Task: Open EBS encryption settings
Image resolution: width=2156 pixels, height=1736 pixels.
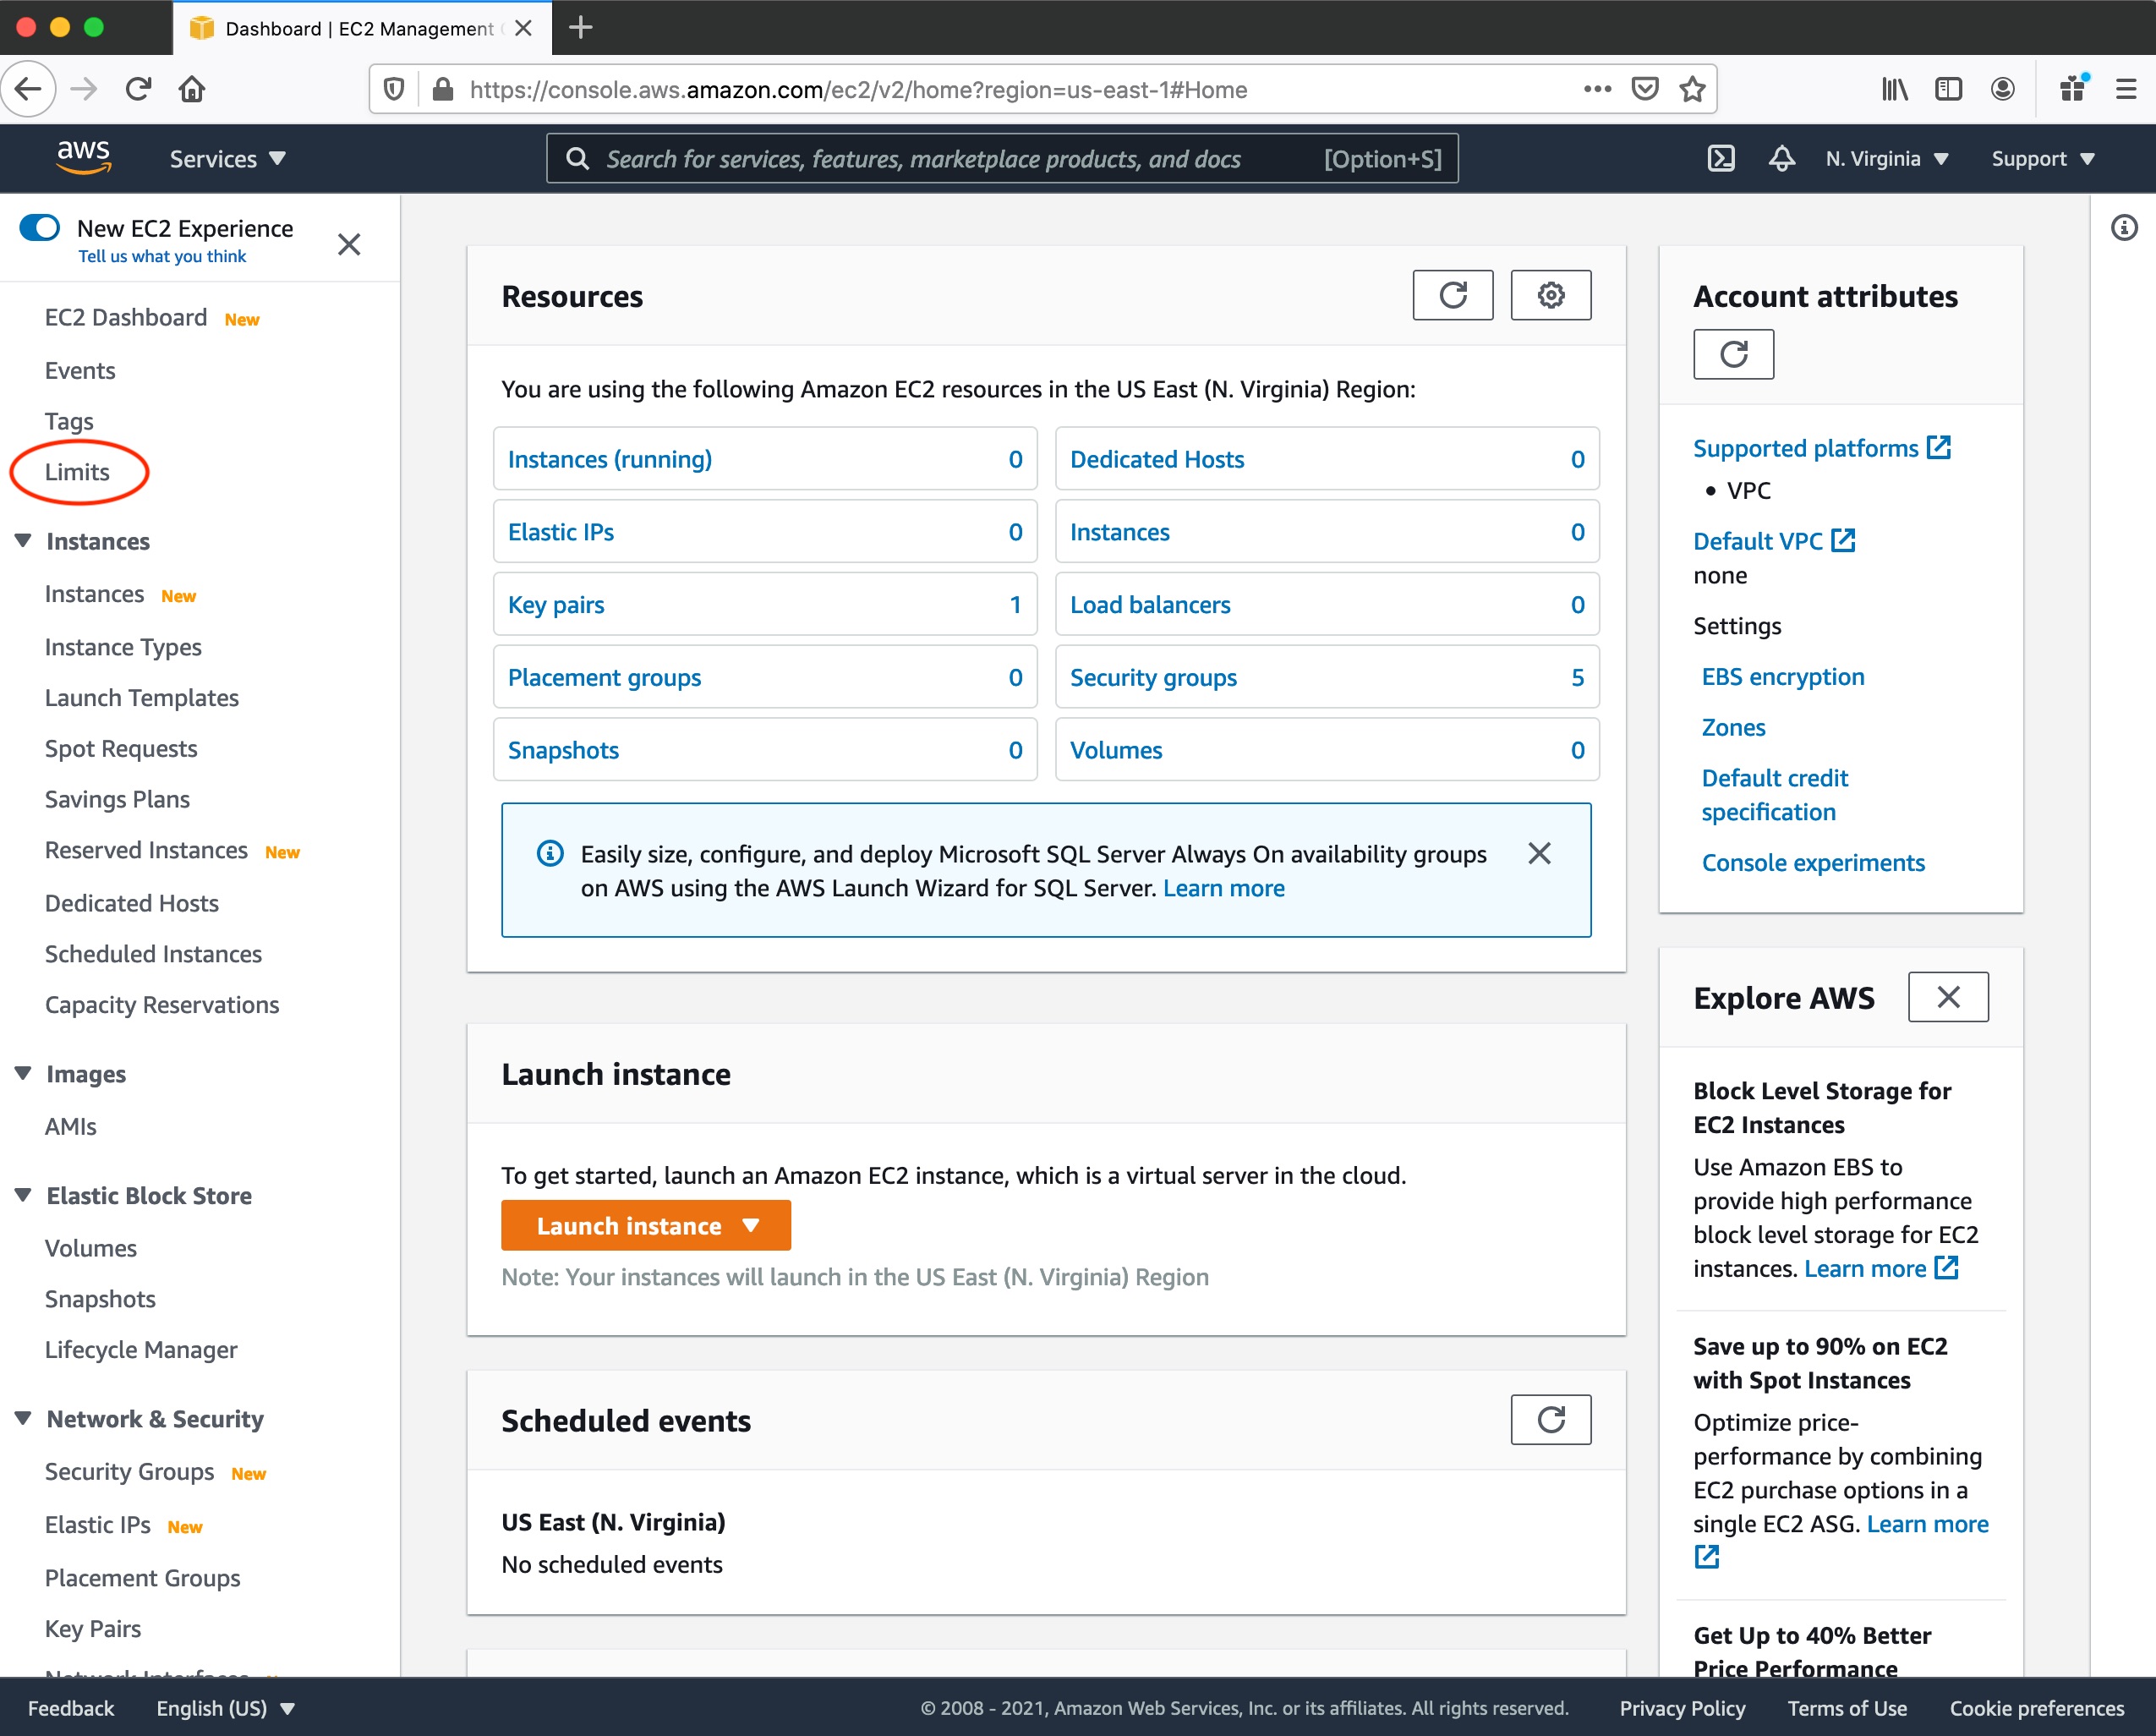Action: tap(1783, 677)
